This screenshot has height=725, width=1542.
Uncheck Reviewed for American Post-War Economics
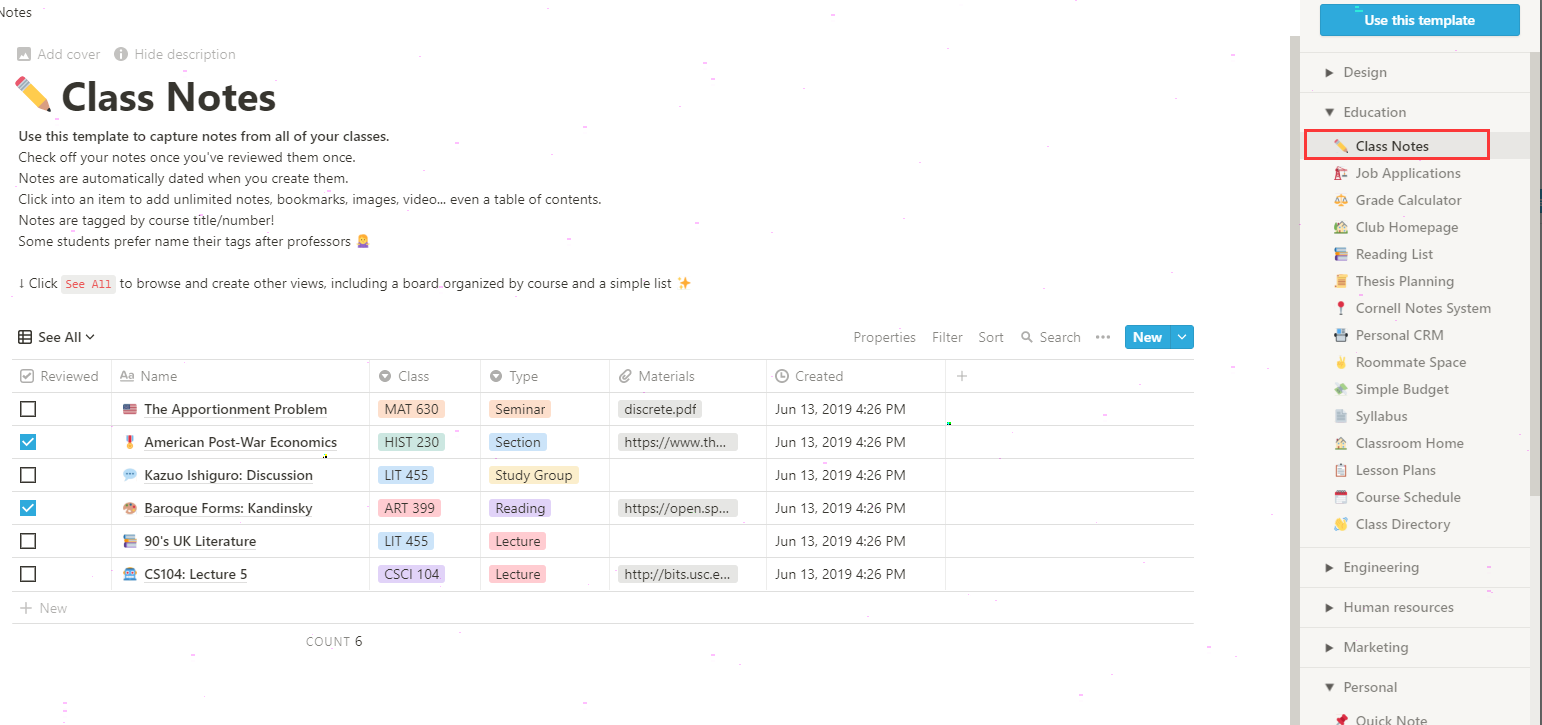tap(28, 442)
